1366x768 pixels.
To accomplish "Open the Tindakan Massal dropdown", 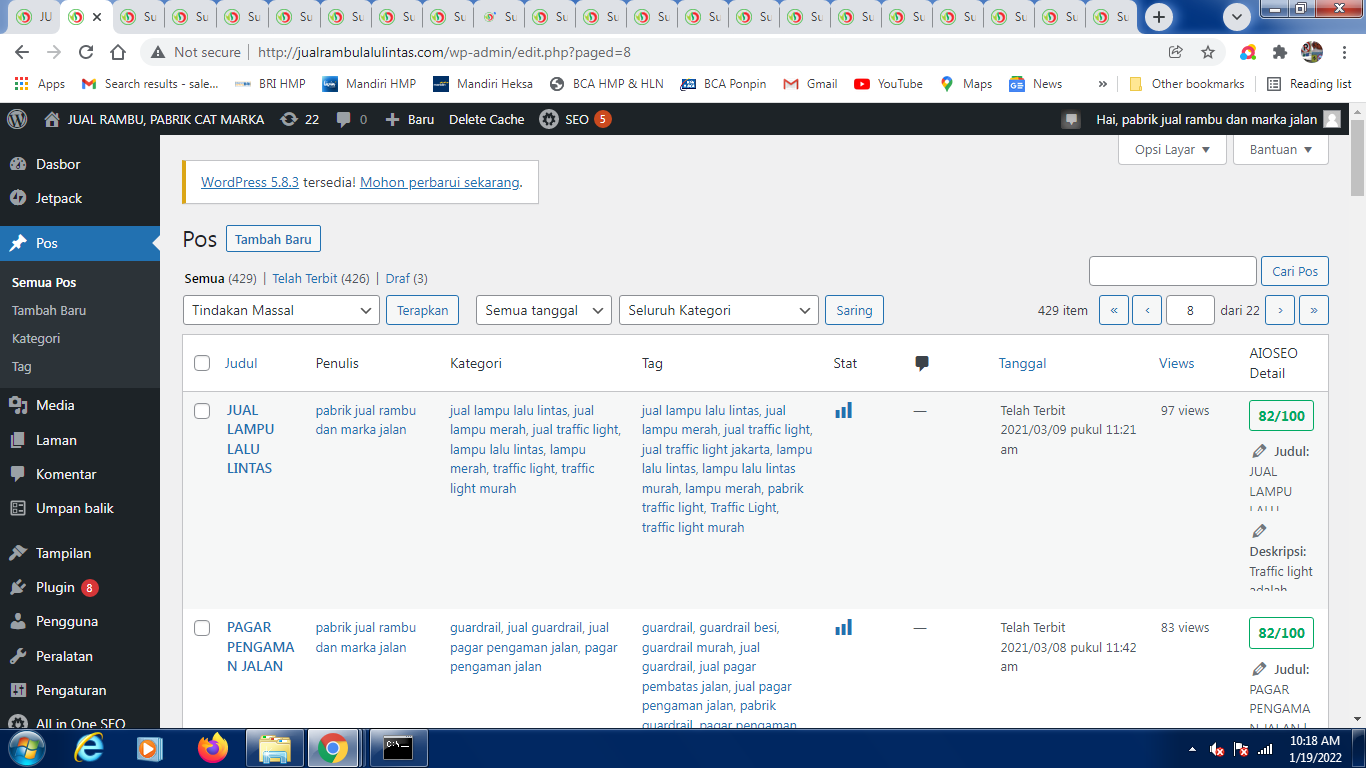I will coord(282,310).
